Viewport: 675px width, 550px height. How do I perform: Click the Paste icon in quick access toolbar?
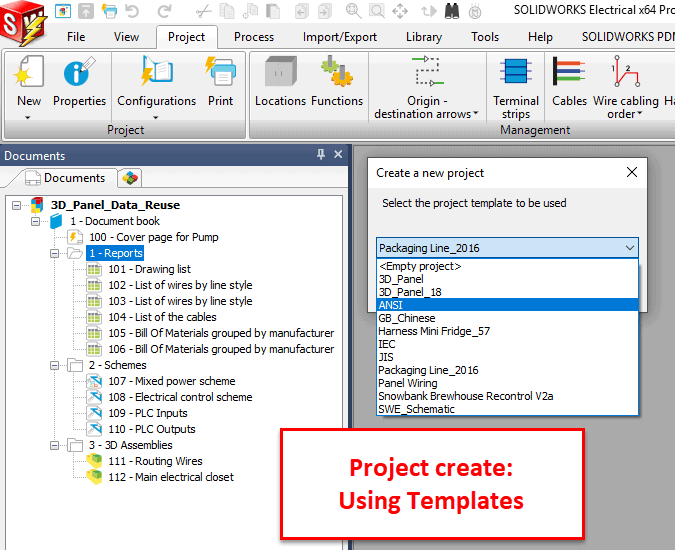coord(273,10)
